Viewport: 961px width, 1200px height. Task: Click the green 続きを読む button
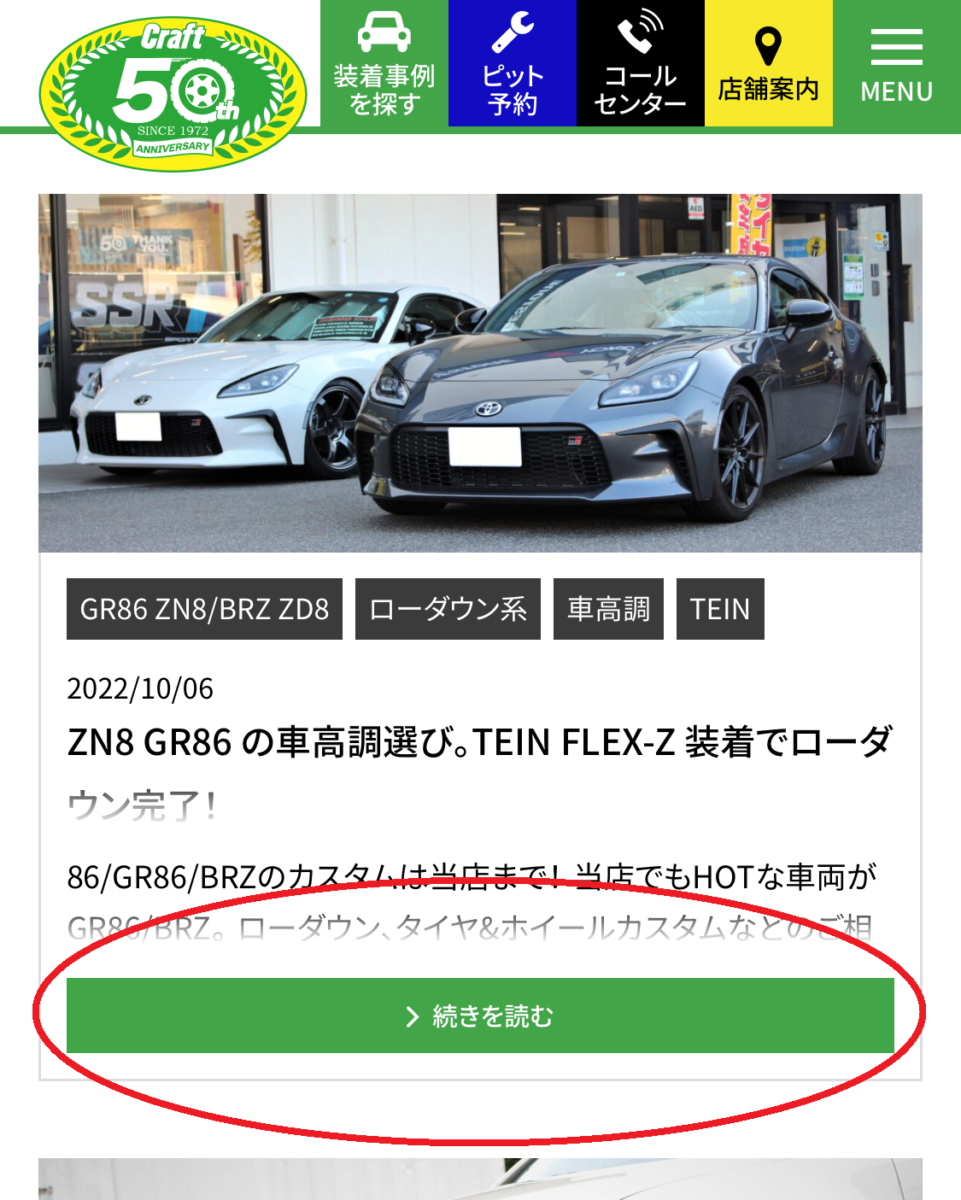(x=480, y=1016)
